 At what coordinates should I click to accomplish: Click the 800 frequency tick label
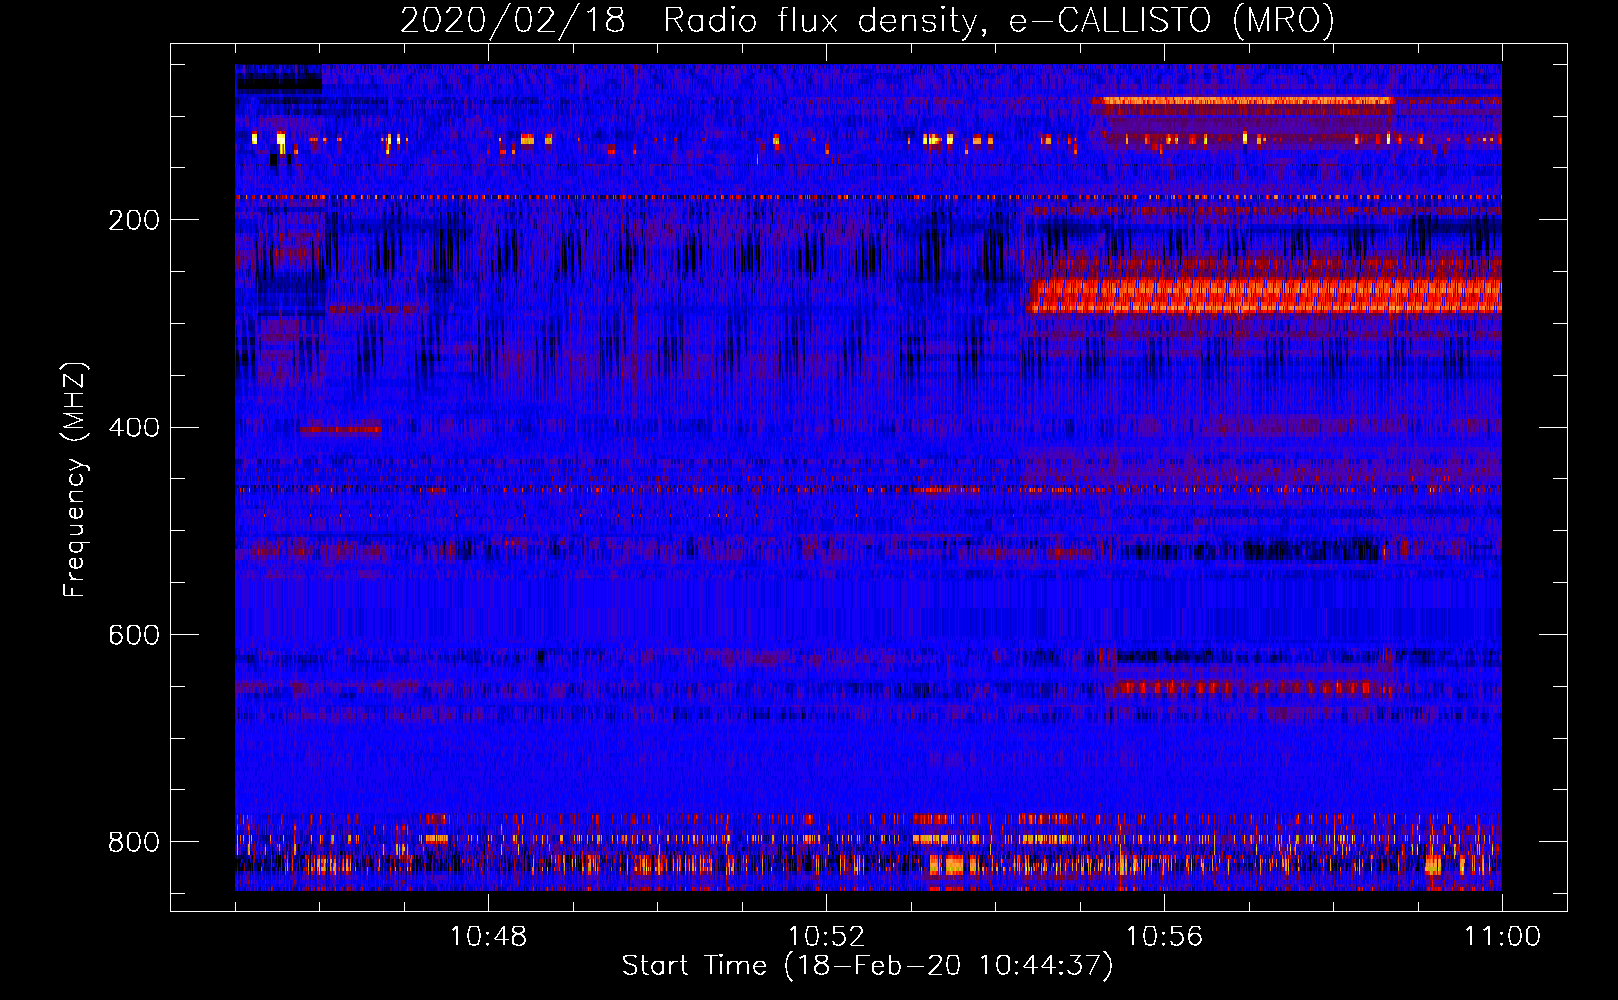pos(134,842)
